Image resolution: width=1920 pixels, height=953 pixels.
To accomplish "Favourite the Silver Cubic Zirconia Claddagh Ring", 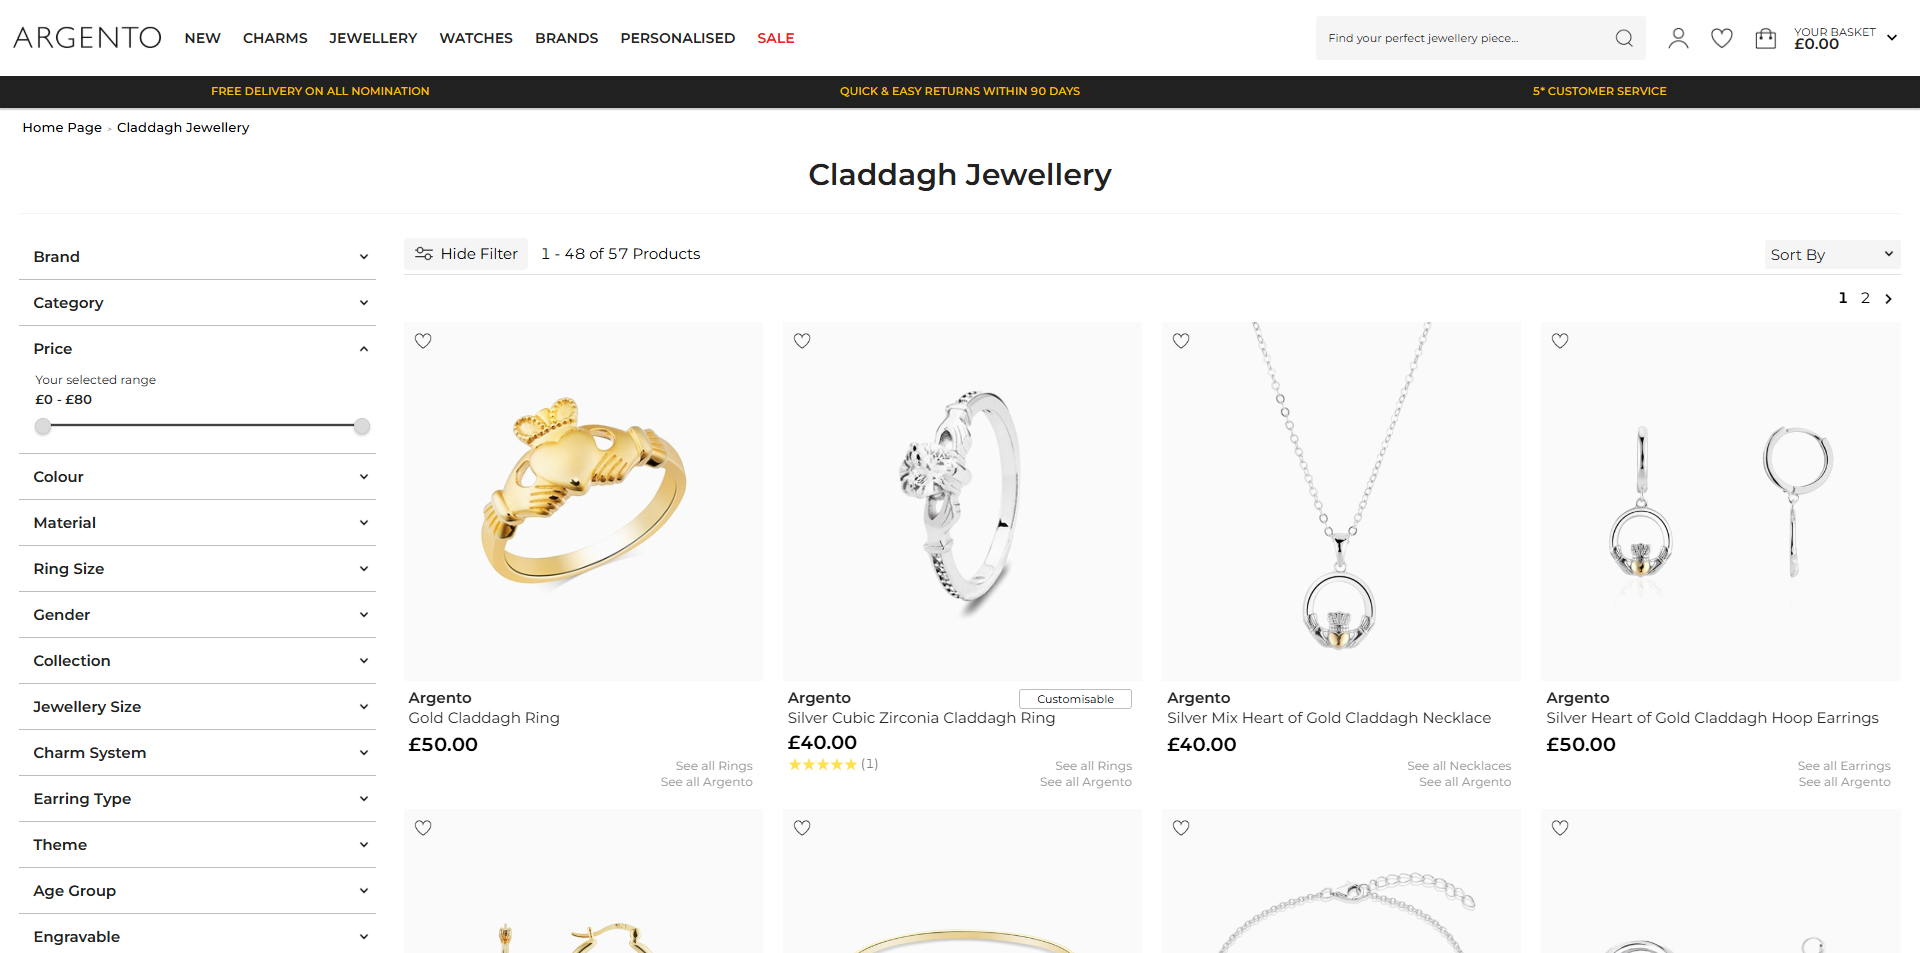I will click(802, 341).
